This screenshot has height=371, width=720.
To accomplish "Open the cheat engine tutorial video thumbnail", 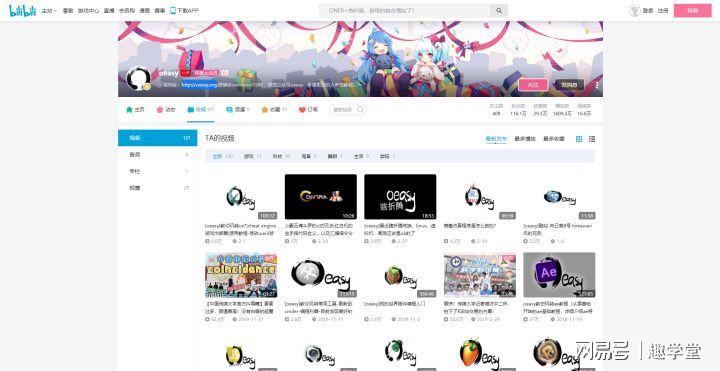I will (x=241, y=197).
